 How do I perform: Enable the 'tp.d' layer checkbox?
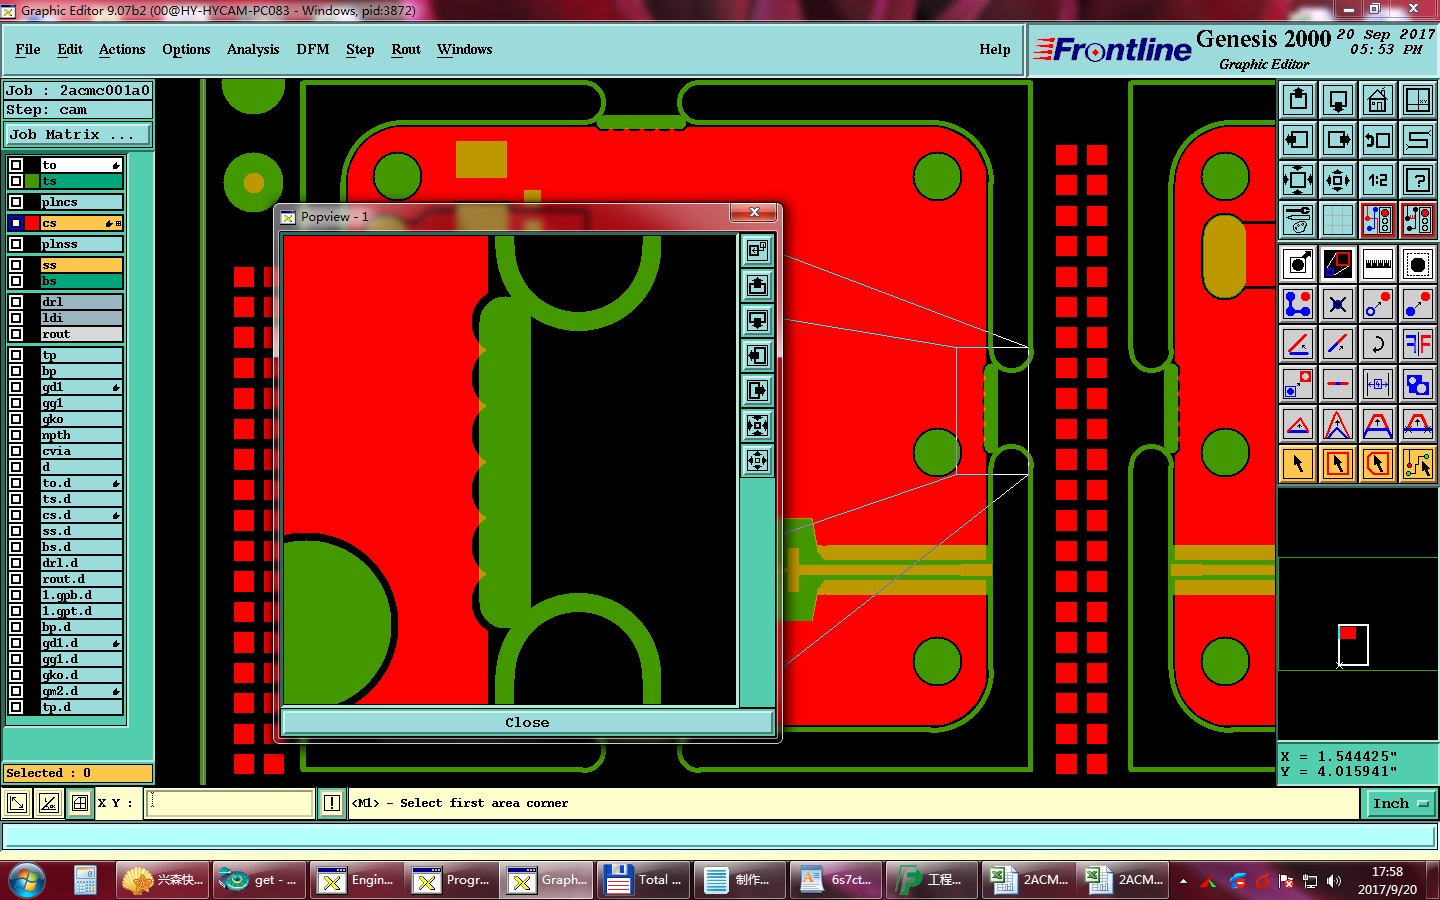coord(16,707)
